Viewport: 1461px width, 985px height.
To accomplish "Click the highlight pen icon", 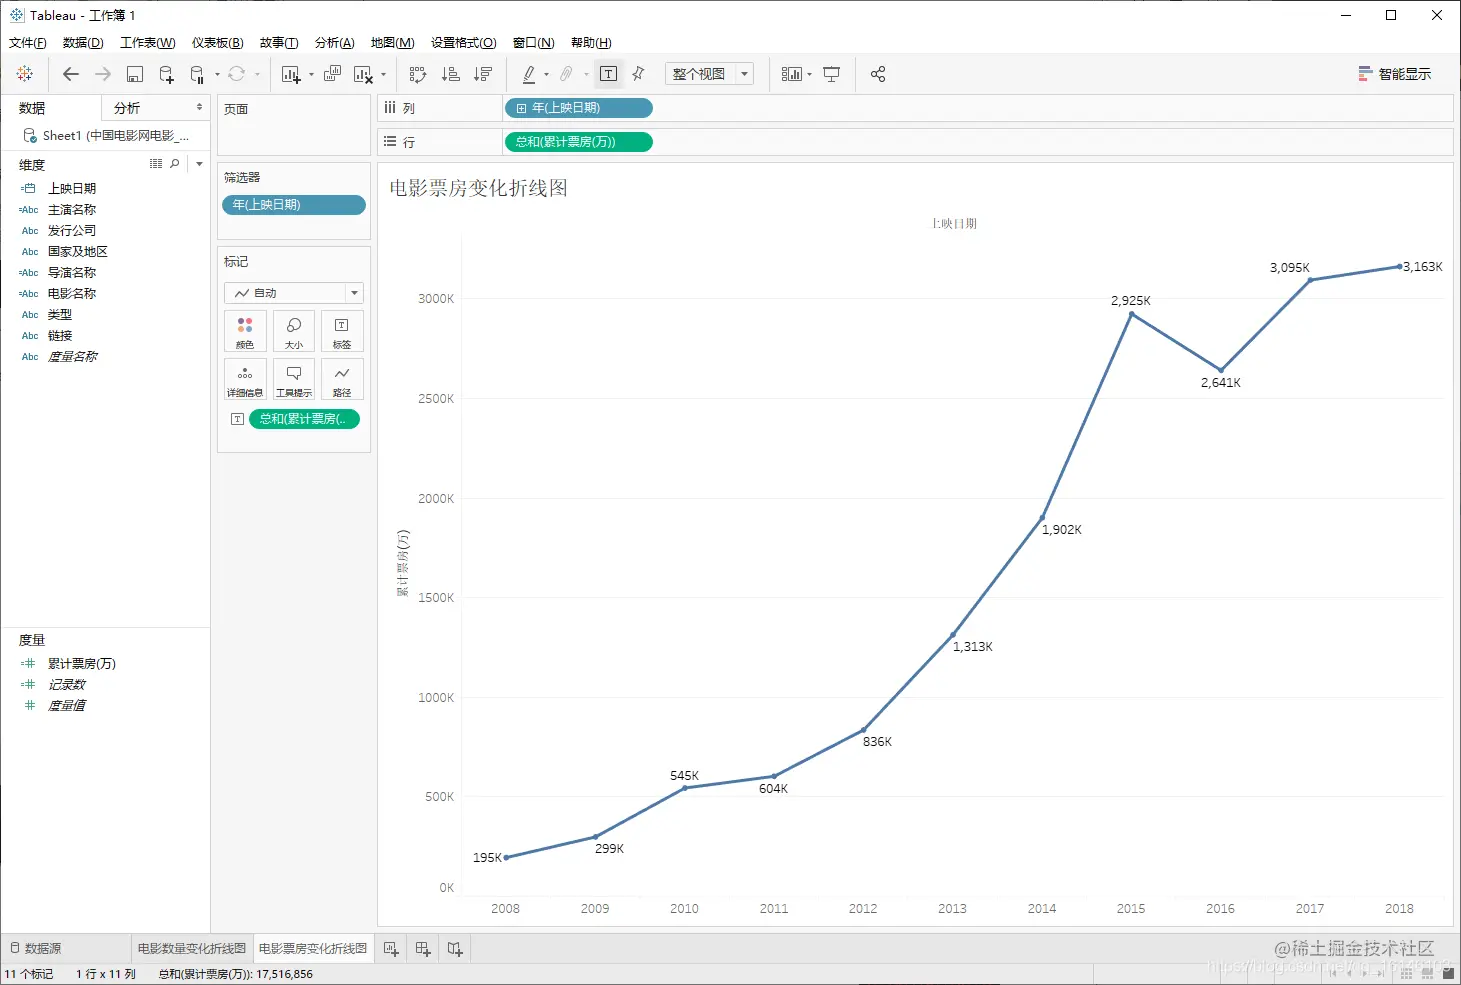I will tap(529, 74).
